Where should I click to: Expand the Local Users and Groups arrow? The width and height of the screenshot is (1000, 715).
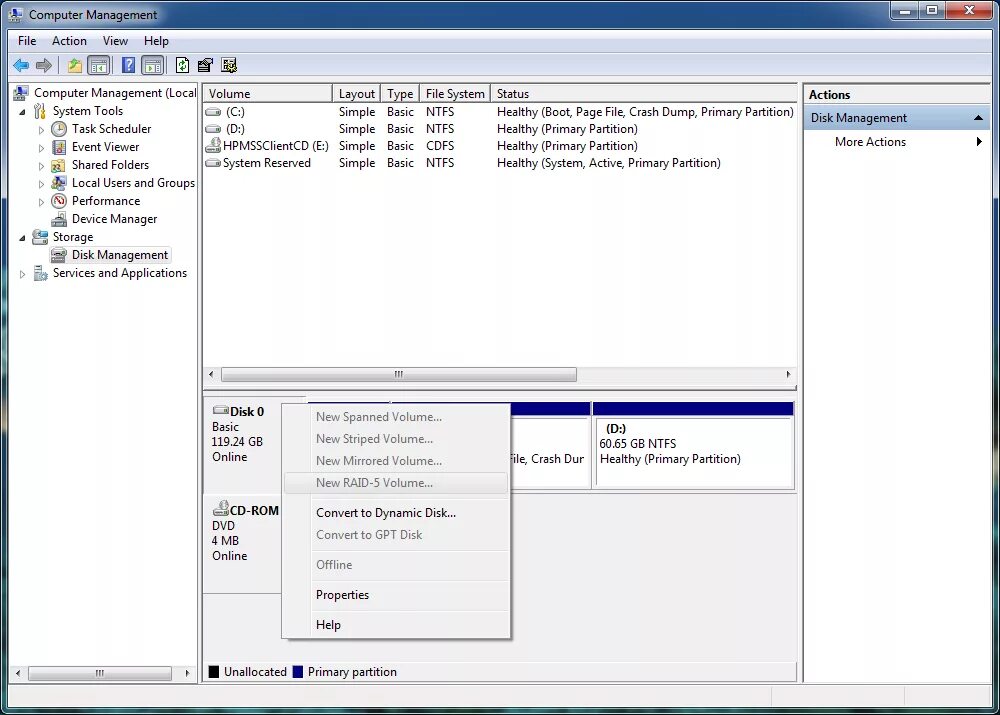pos(41,184)
